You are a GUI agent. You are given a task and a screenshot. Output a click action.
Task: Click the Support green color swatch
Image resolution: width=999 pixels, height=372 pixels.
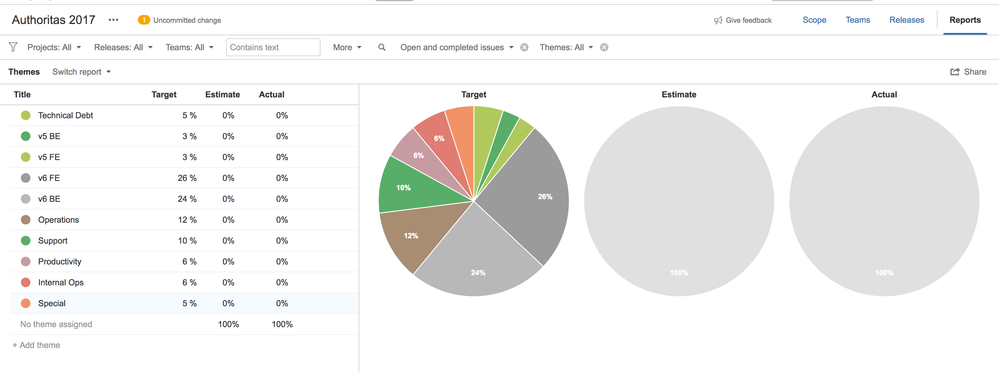[25, 241]
